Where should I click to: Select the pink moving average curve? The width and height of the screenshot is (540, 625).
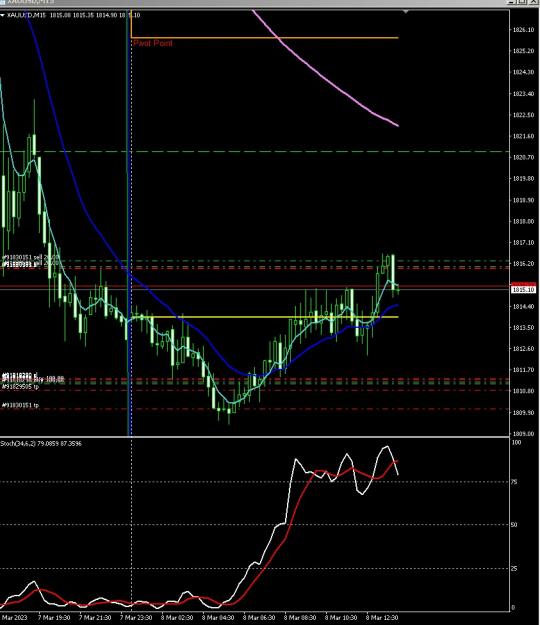coord(325,78)
